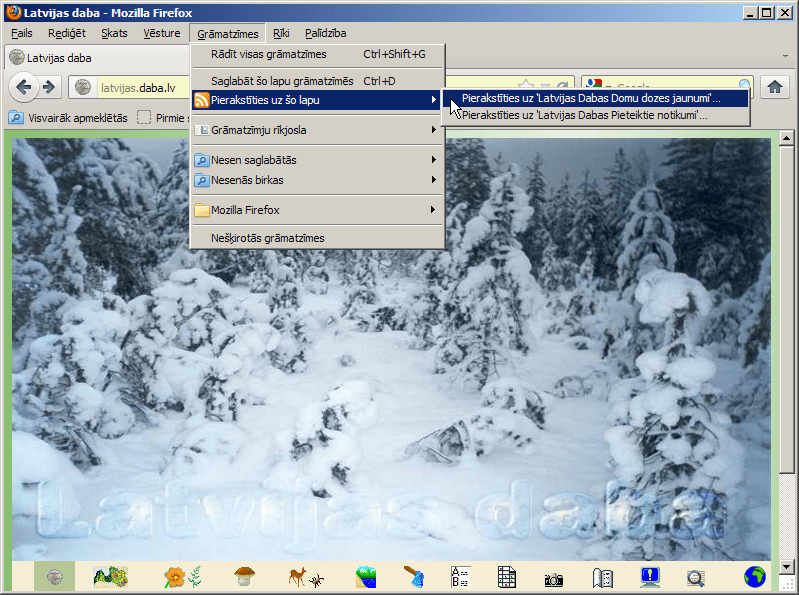Open the landscape with water icon
799x595 pixels.
366,578
